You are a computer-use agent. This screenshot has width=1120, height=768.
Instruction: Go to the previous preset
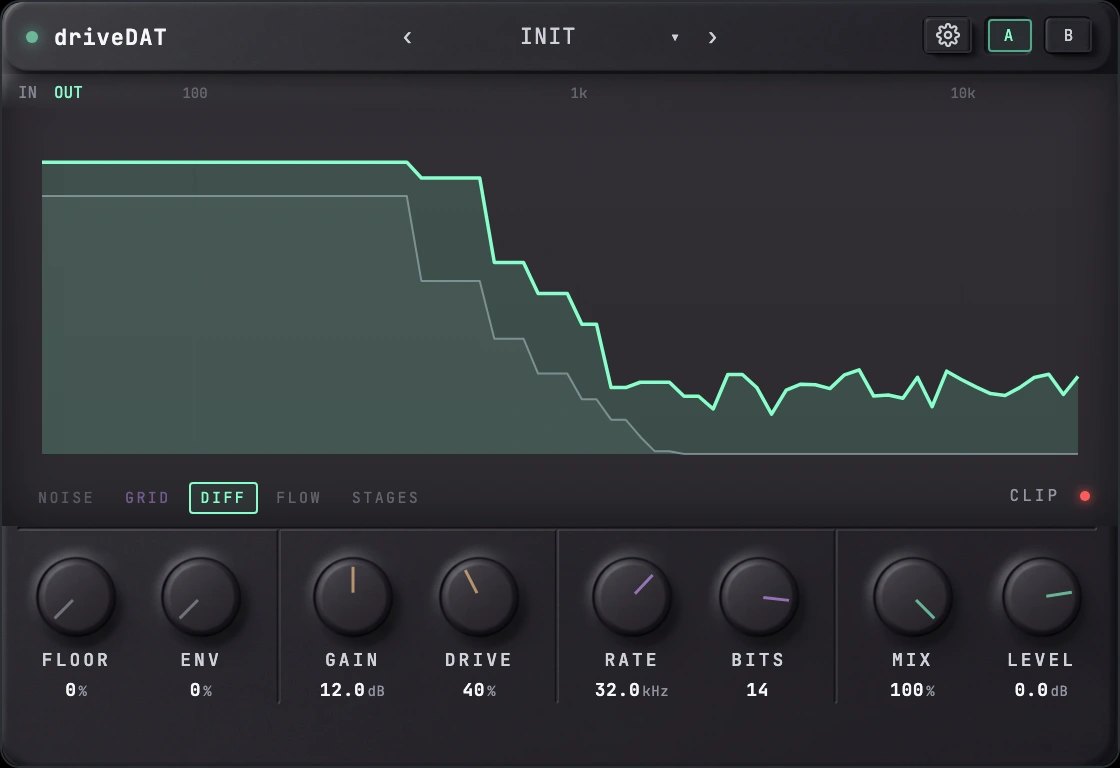407,37
